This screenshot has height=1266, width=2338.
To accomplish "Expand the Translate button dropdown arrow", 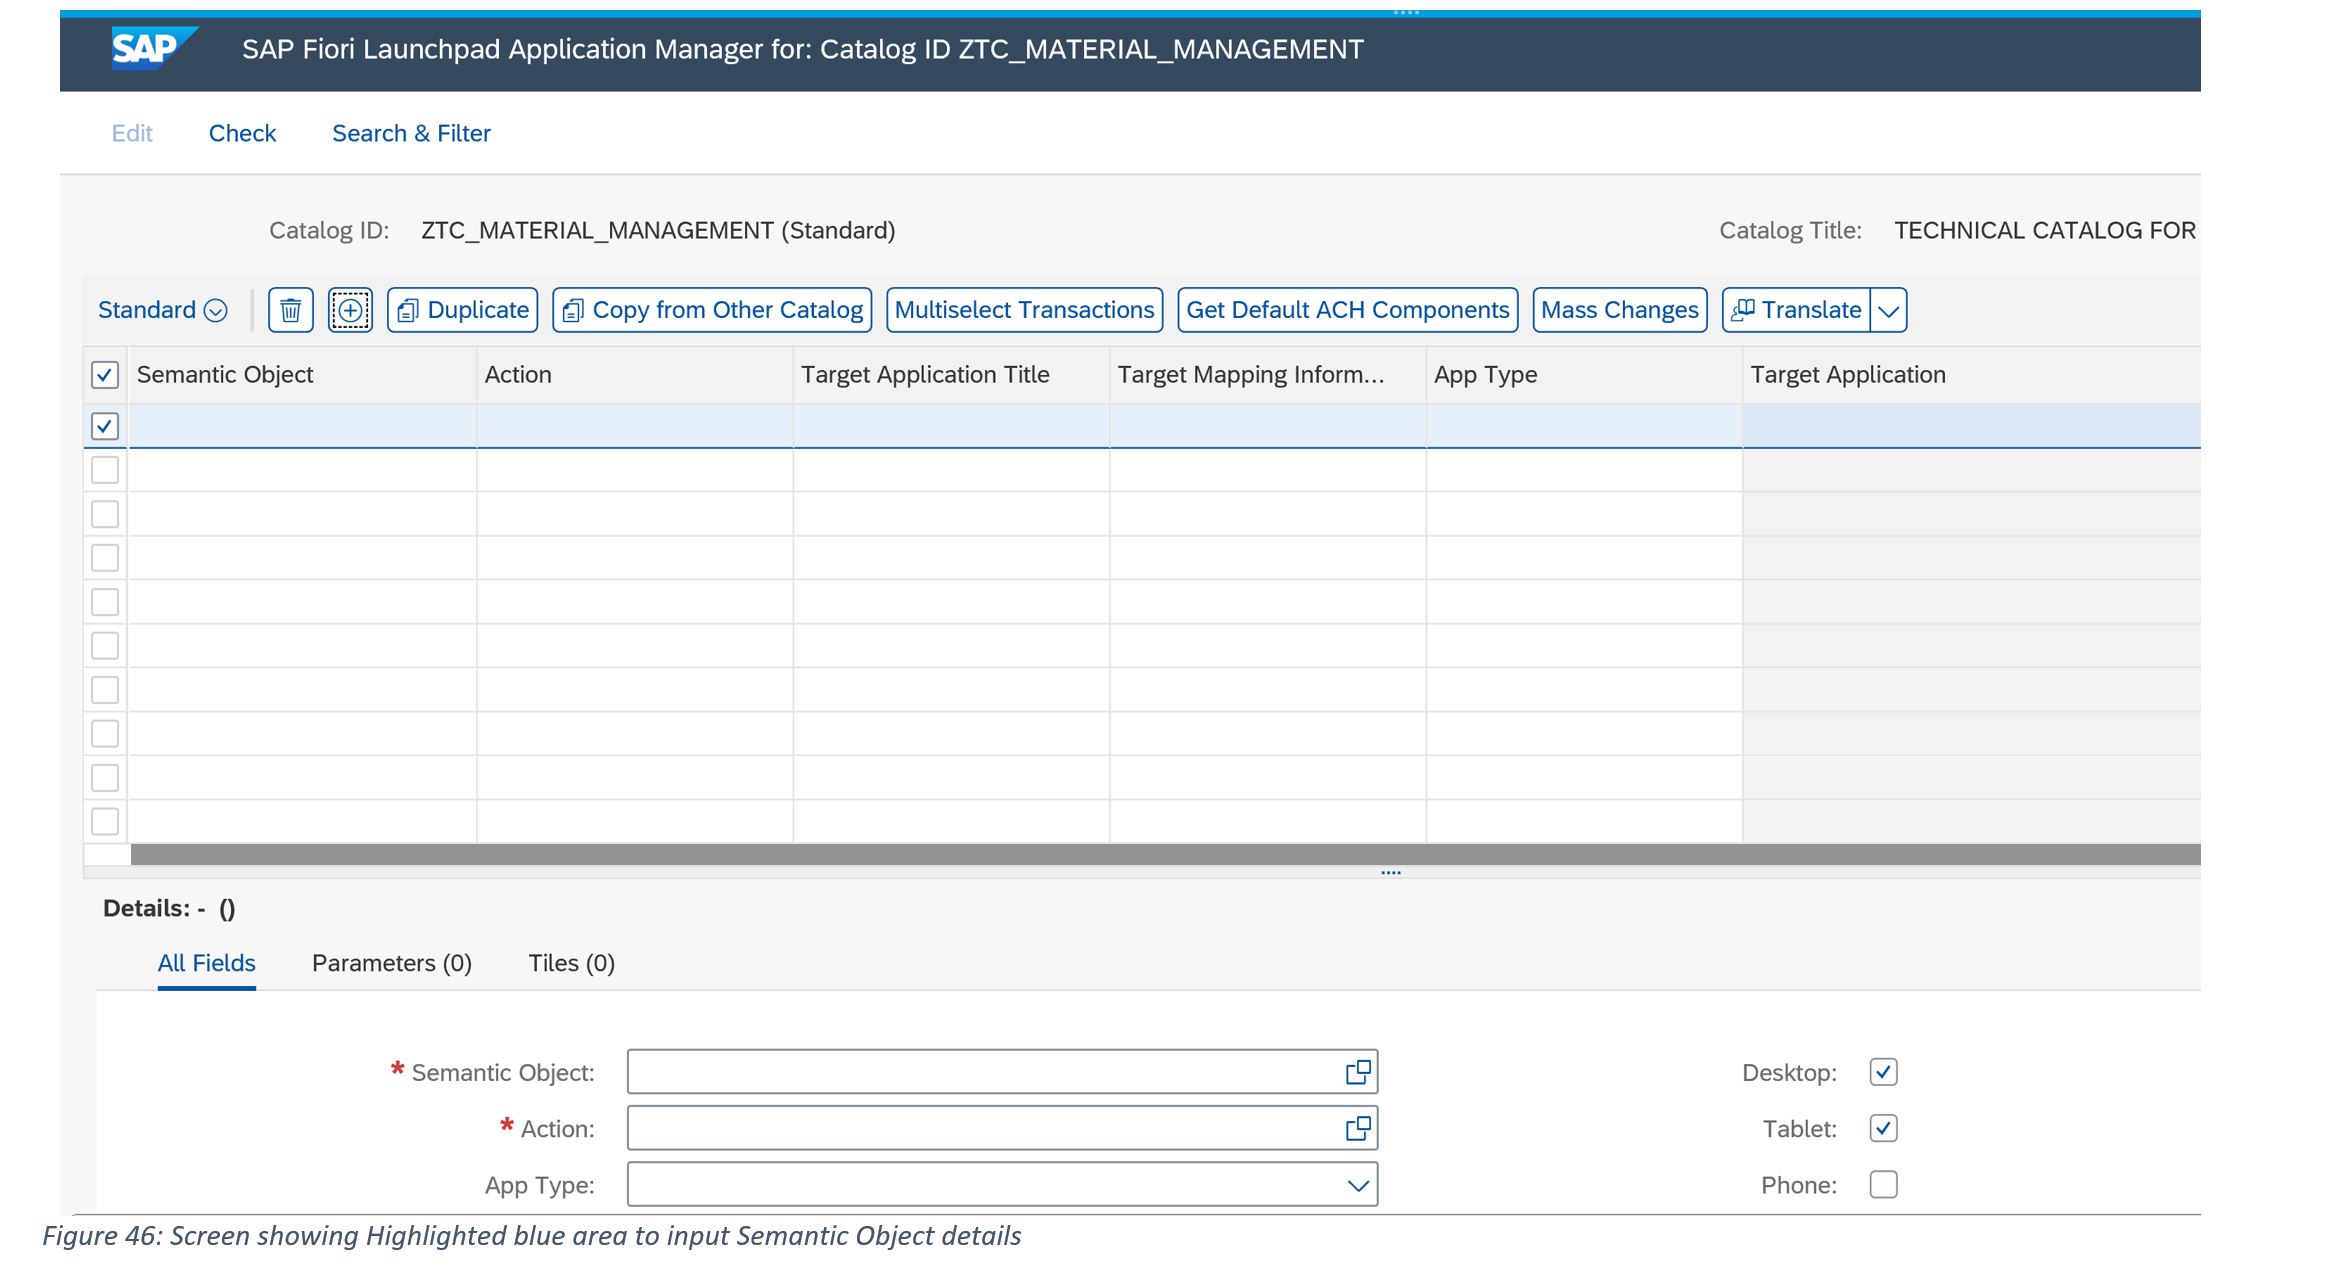I will 1889,310.
